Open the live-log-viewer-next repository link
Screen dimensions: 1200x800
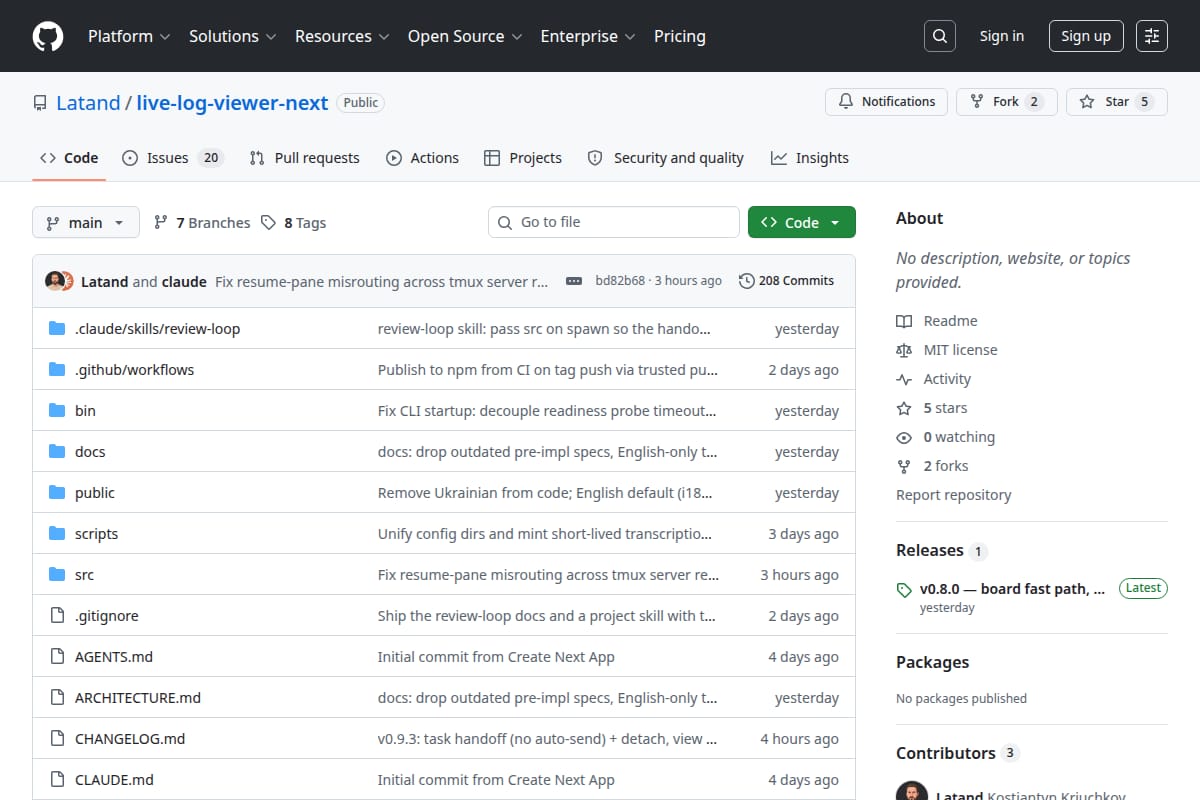pyautogui.click(x=232, y=102)
